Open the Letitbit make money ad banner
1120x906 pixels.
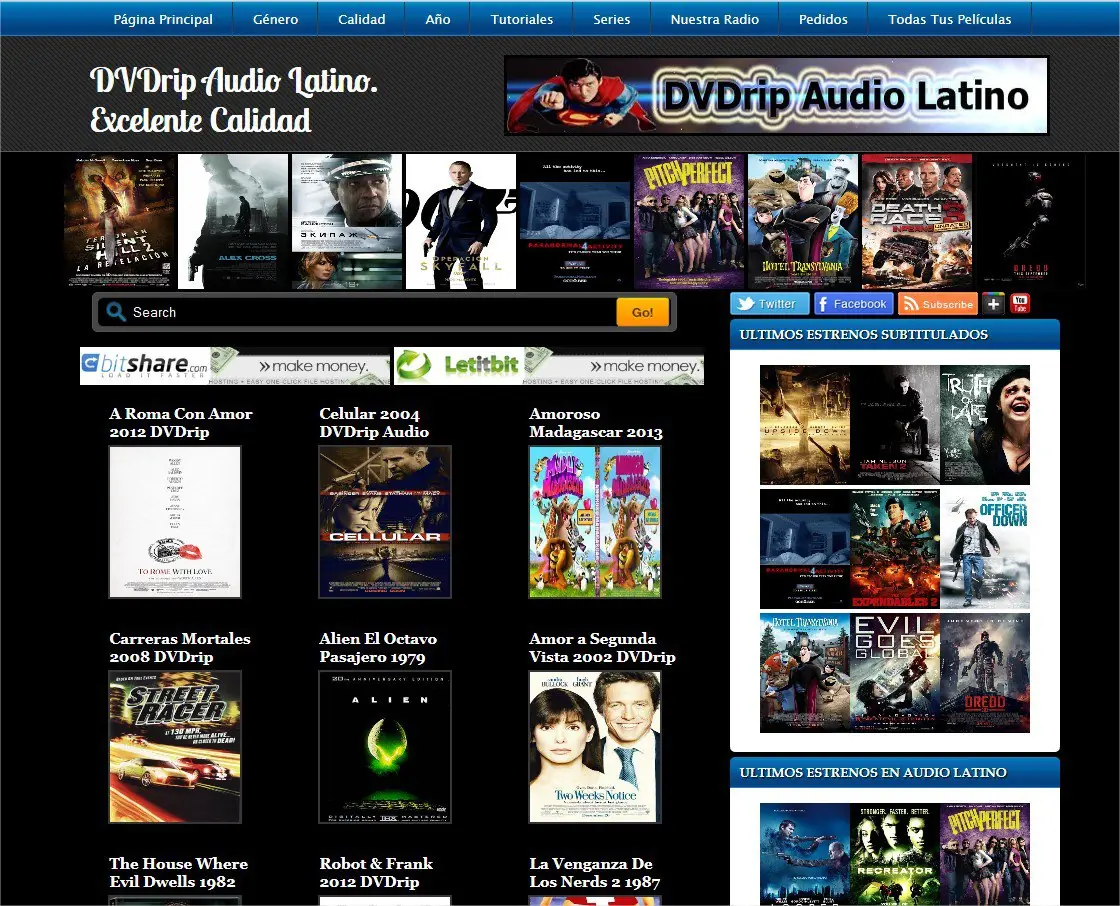[549, 366]
